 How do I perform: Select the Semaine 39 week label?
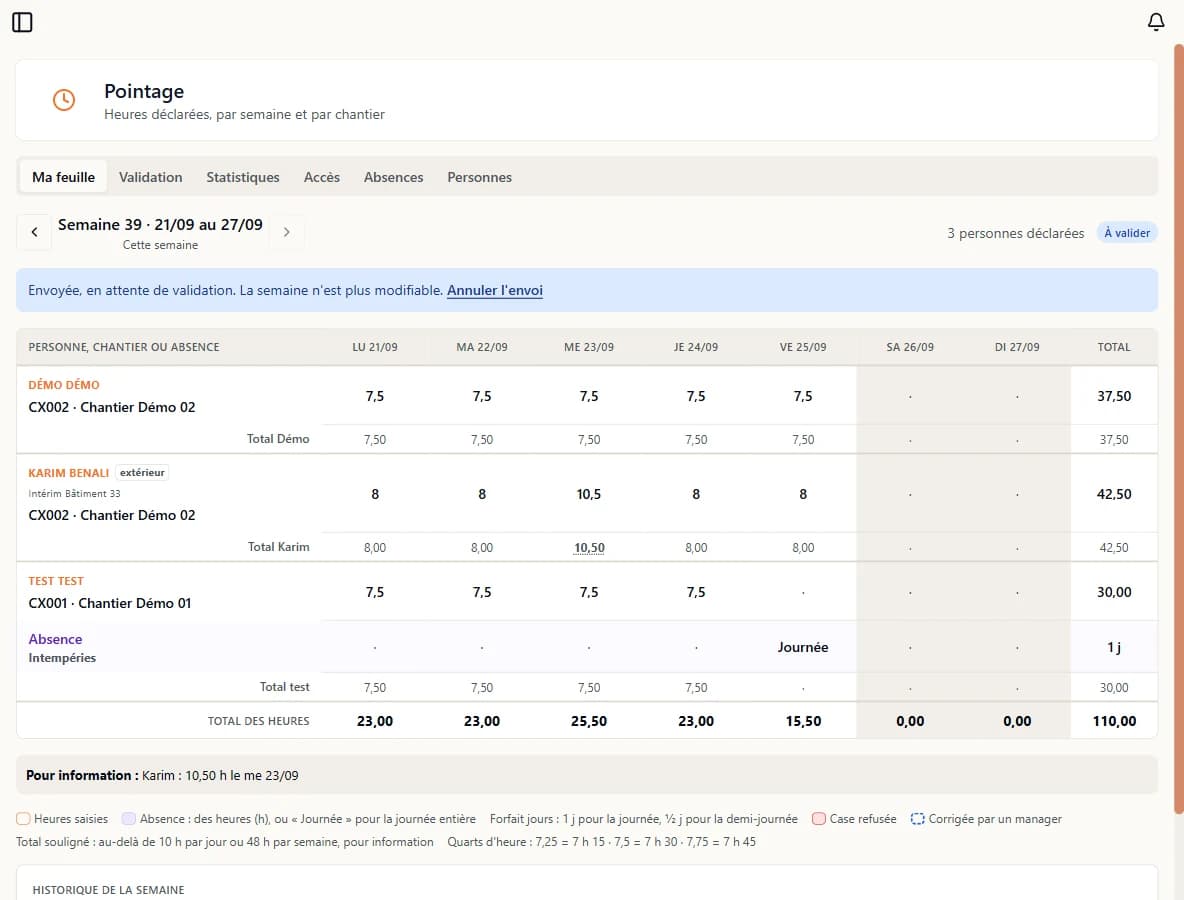[x=160, y=225]
